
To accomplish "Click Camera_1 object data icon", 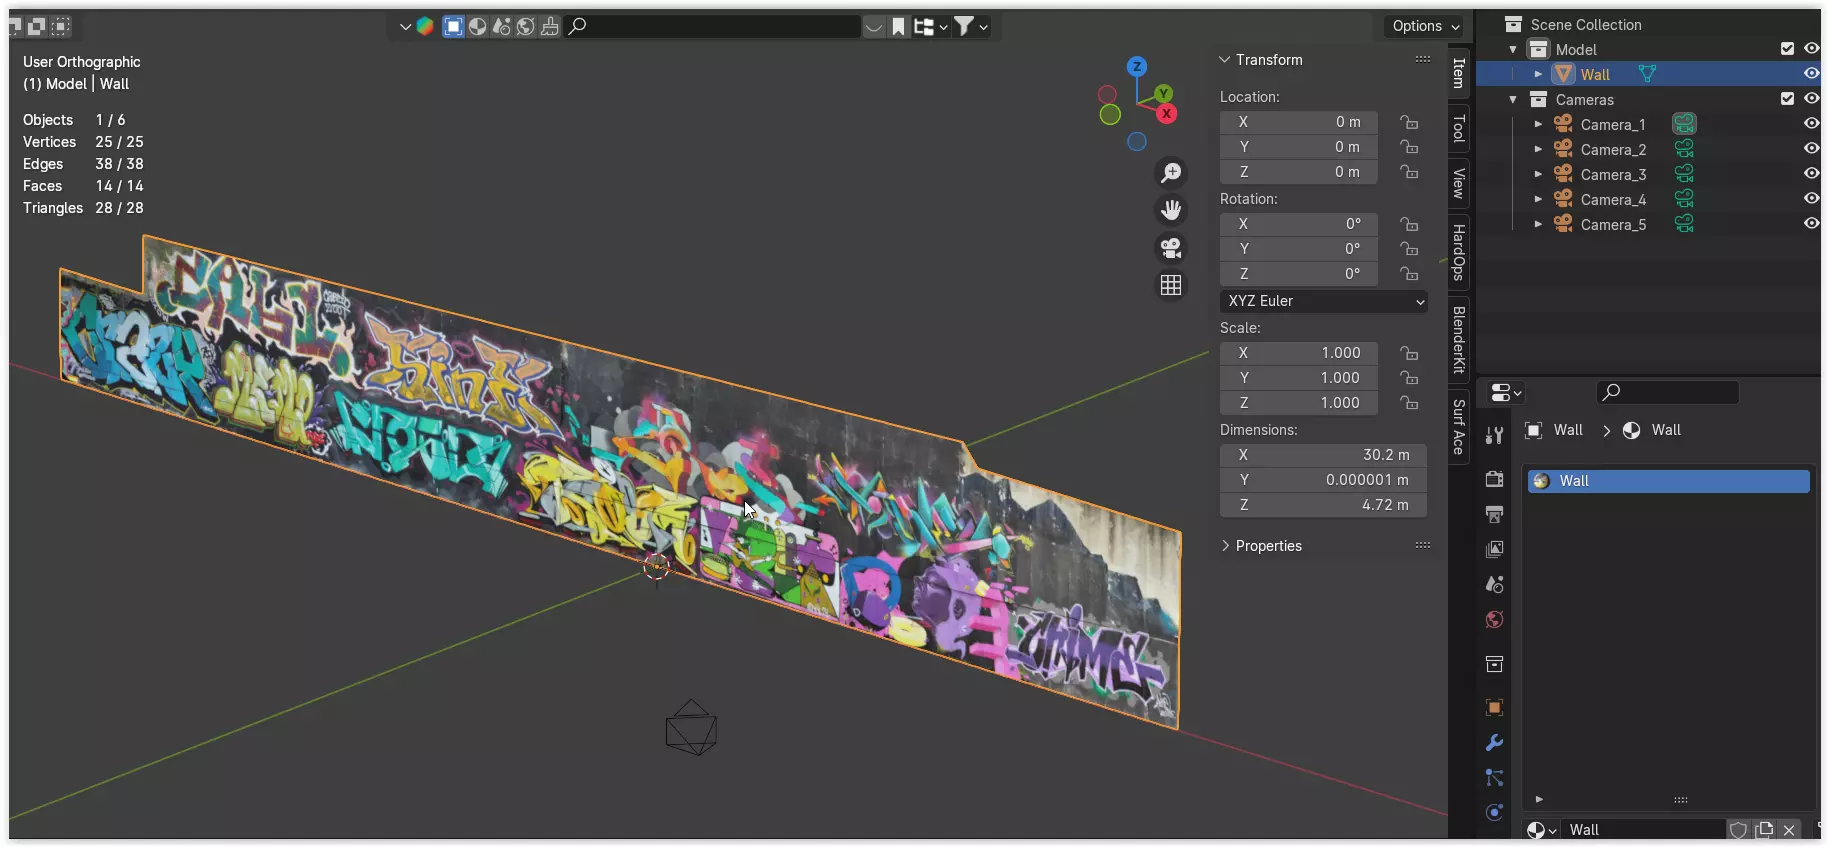I will 1684,124.
